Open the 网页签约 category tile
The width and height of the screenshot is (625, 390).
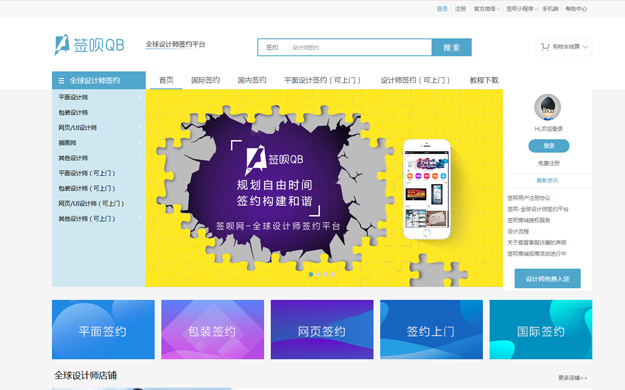322,329
